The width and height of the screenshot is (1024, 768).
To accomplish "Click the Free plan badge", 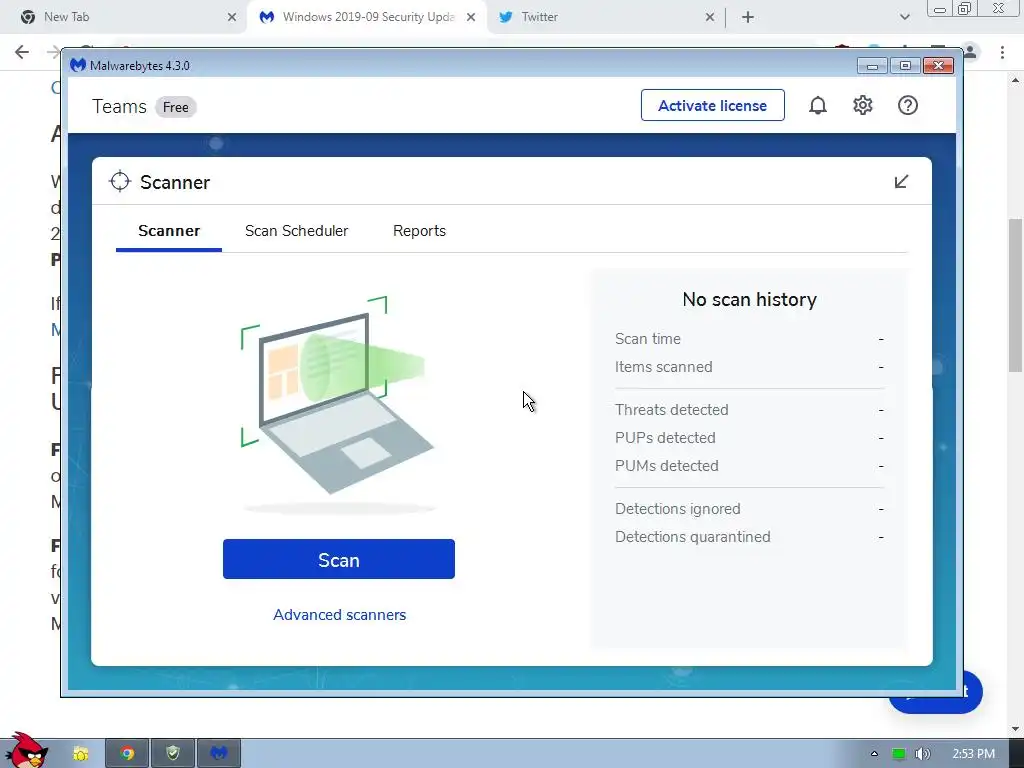I will click(x=176, y=107).
